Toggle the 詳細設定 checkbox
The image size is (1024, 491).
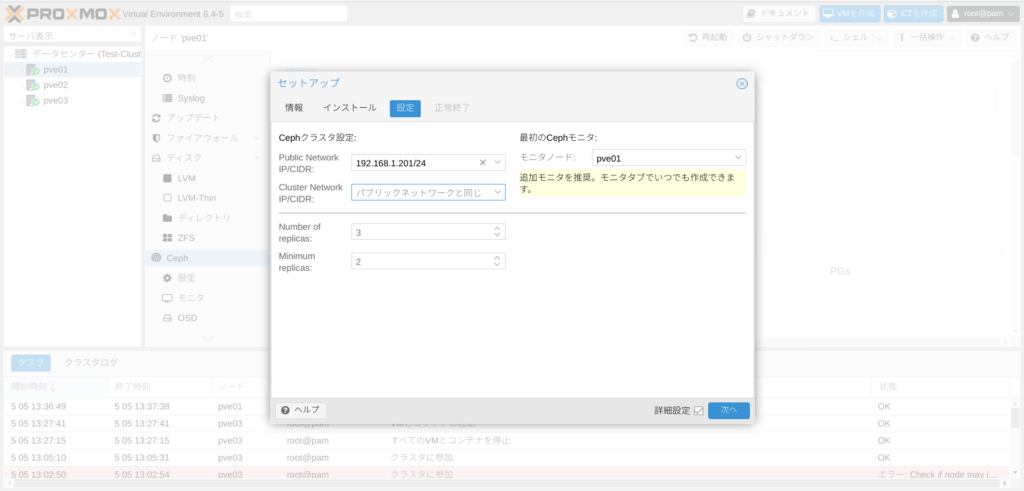(x=699, y=411)
